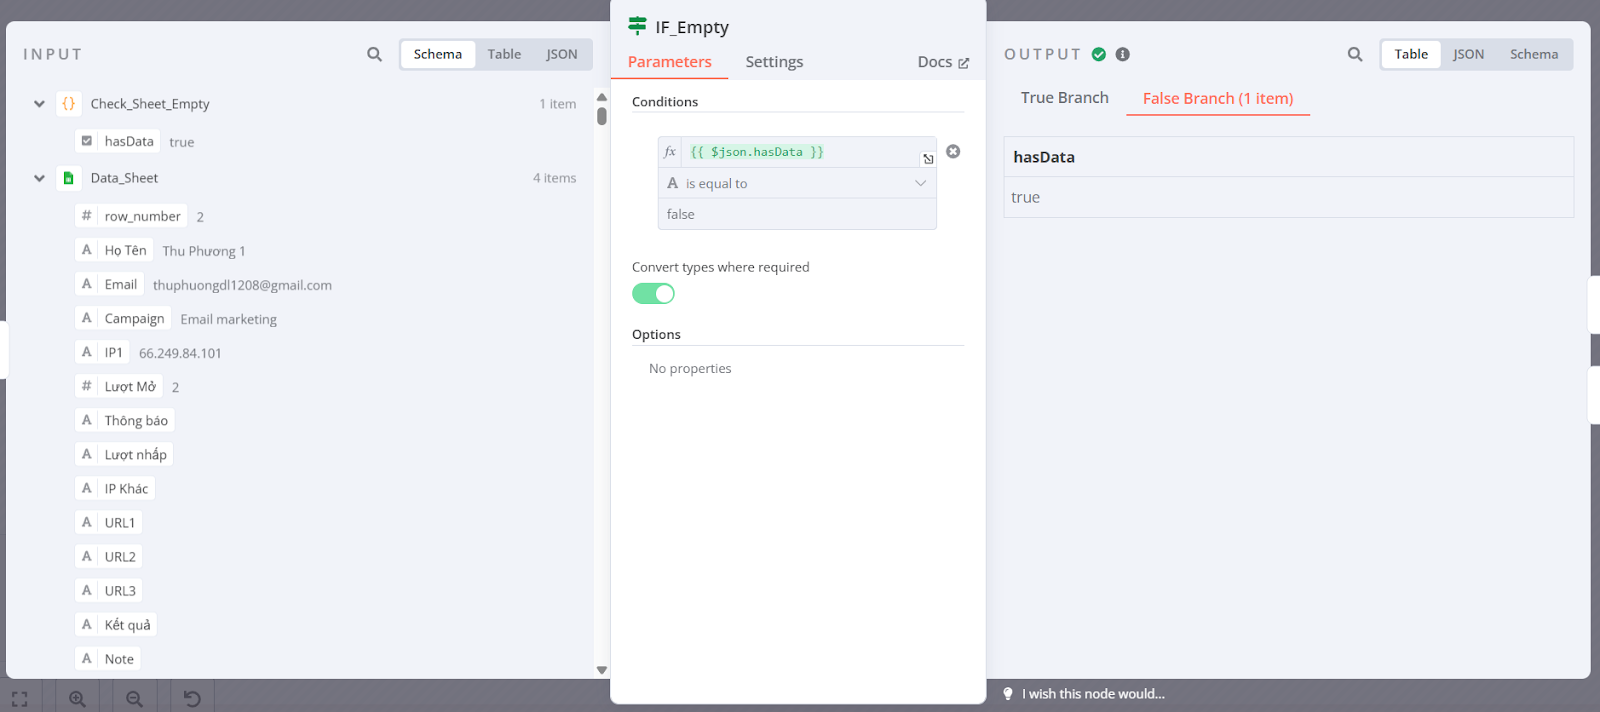Image resolution: width=1600 pixels, height=712 pixels.
Task: Click the OUTPUT info icon
Action: tap(1123, 54)
